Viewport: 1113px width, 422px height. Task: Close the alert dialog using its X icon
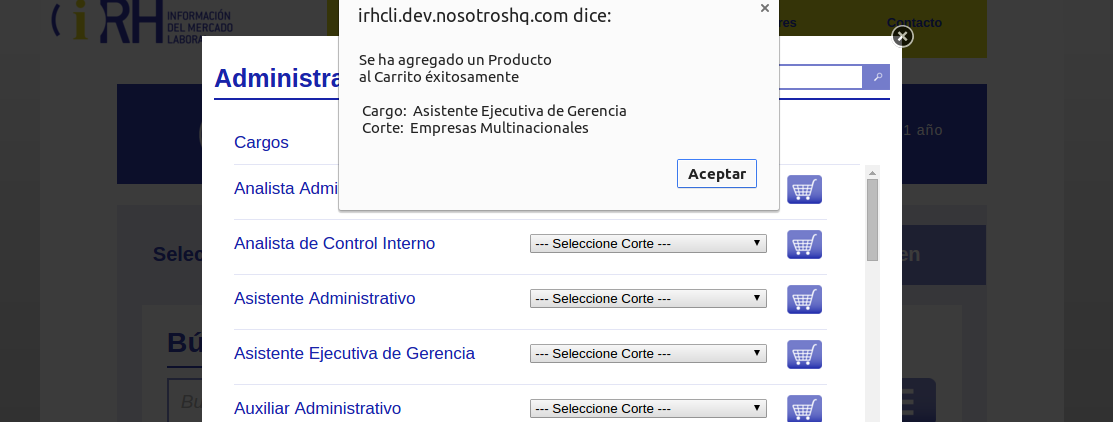764,9
